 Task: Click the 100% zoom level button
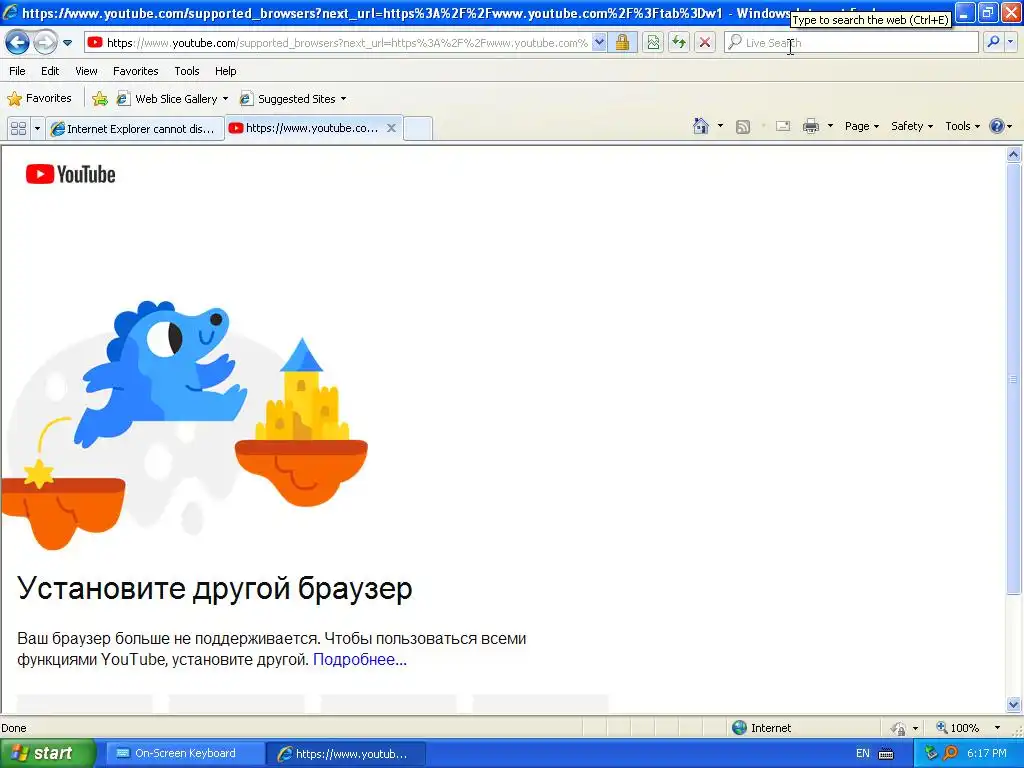(x=958, y=728)
